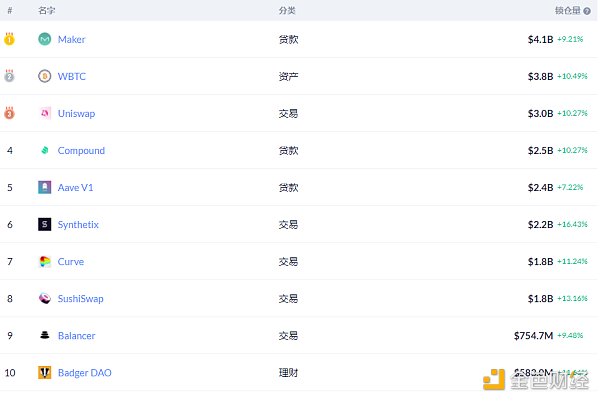Click the help icon beside 锁仓量

[586, 10]
